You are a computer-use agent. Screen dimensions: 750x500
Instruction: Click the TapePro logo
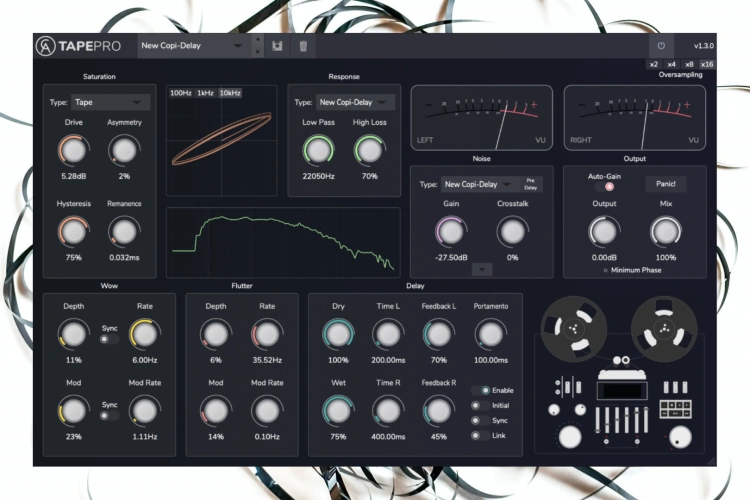78,46
